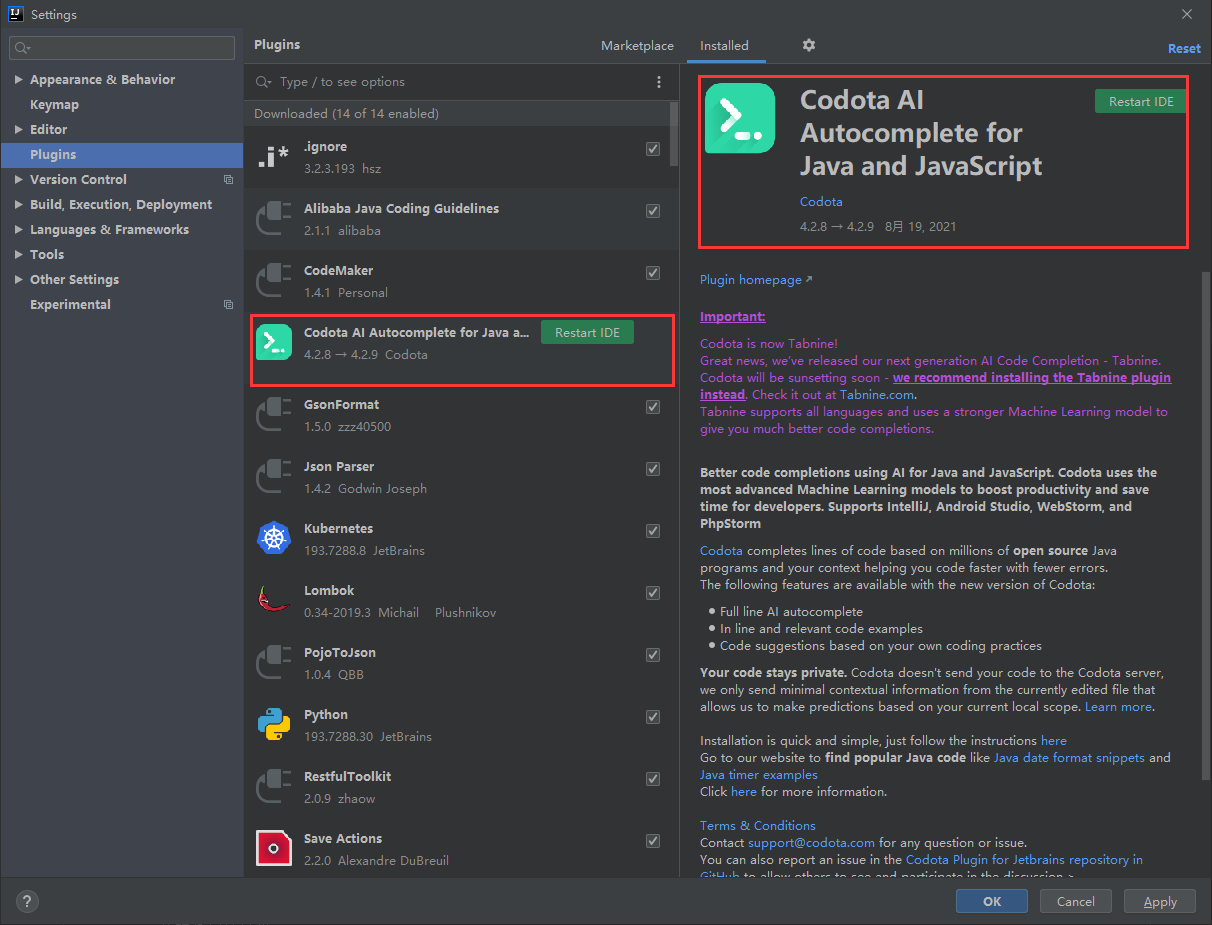Click the PojoToJson plugin icon
The width and height of the screenshot is (1212, 925).
click(x=273, y=664)
